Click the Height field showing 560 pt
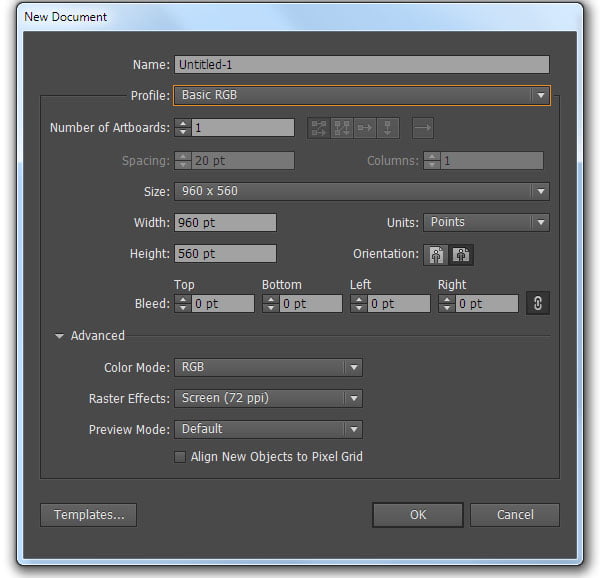The width and height of the screenshot is (600, 578). [225, 254]
